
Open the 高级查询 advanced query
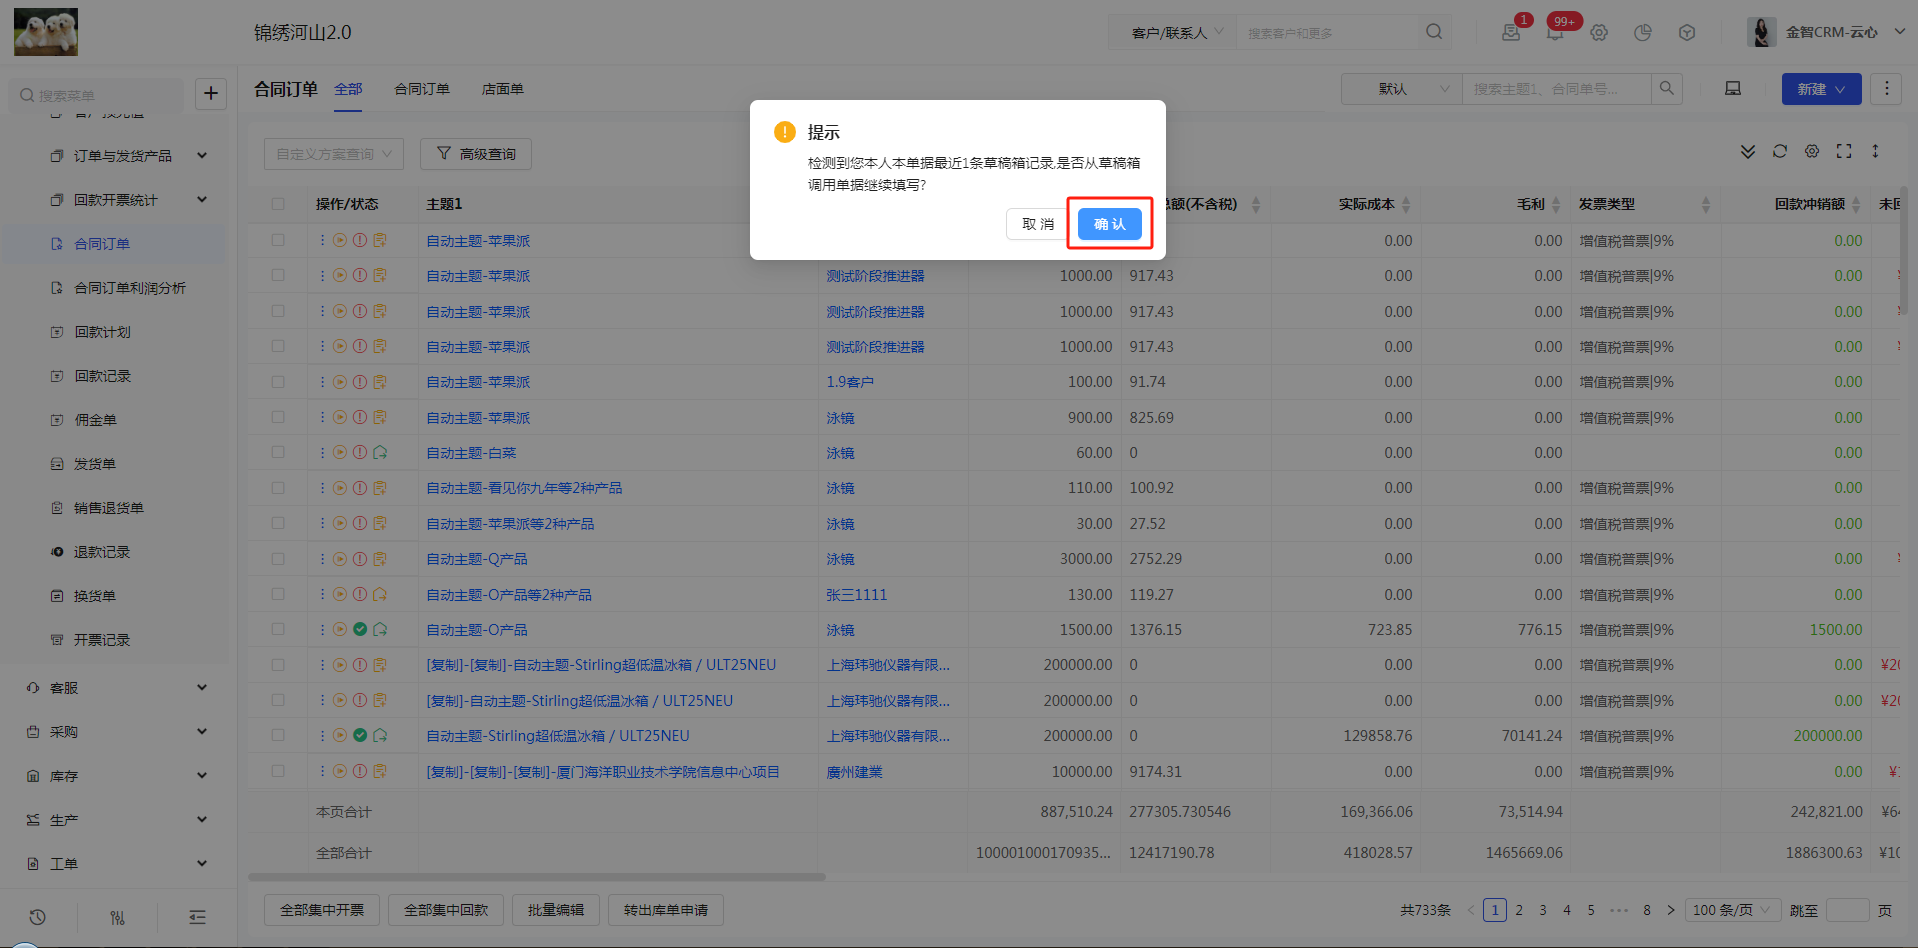click(476, 154)
